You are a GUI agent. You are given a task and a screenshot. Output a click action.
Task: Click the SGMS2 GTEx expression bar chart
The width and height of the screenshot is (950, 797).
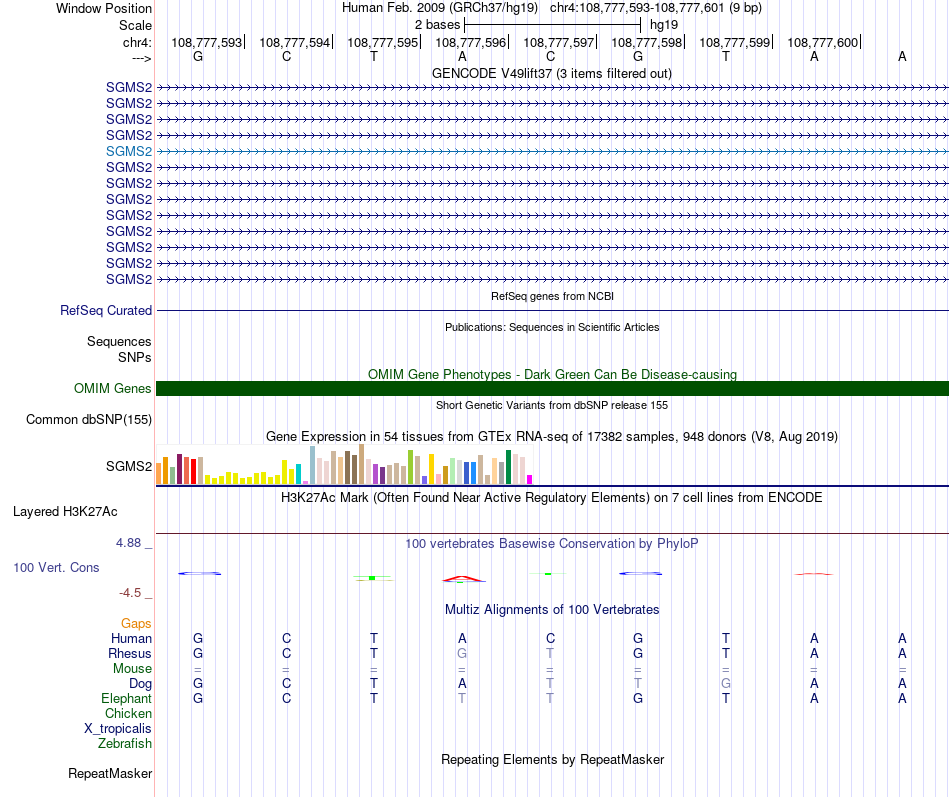344,464
